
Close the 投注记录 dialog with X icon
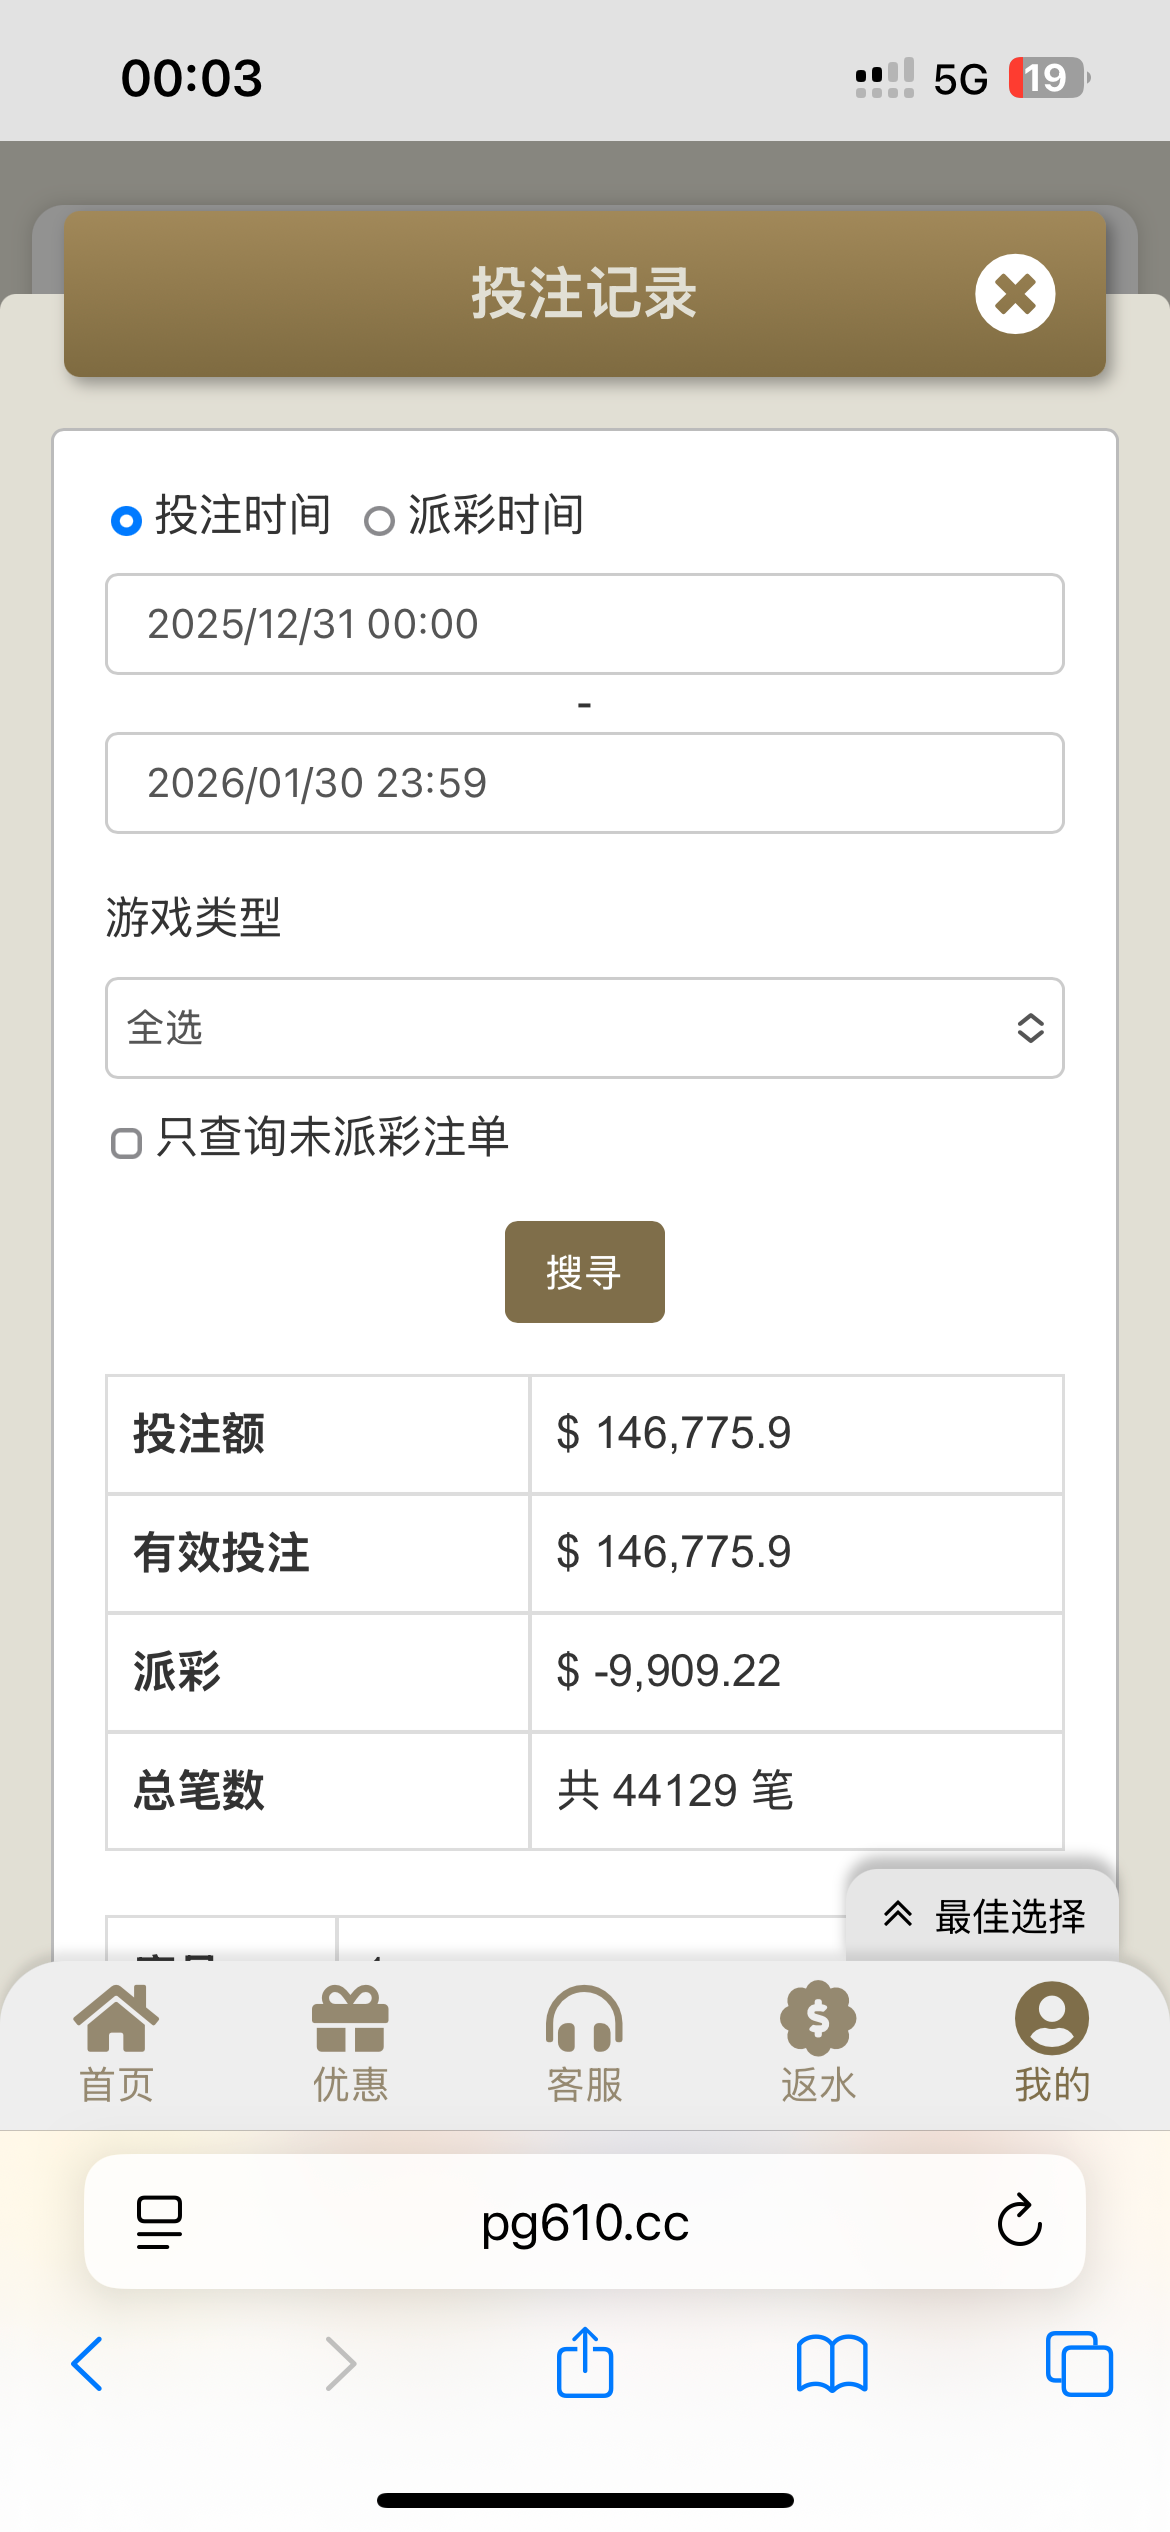pos(1015,294)
